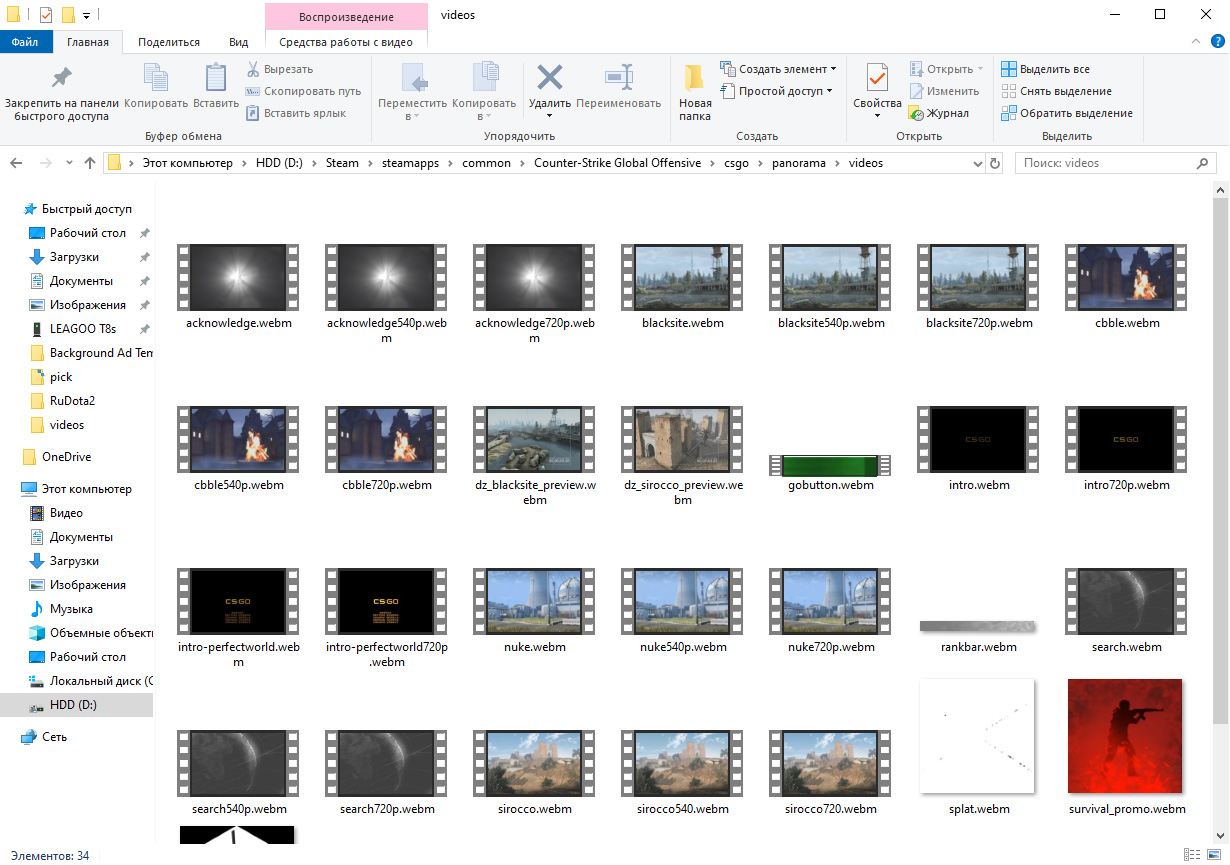Click the Поиск: videos search field

pyautogui.click(x=1109, y=163)
